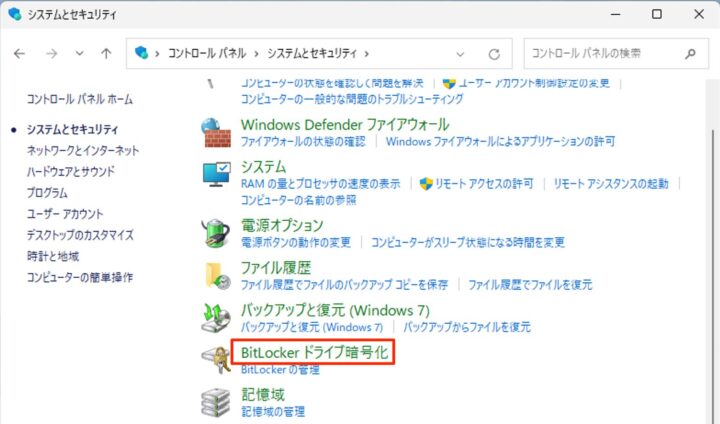Click コンピューターがスリープ状態になる時間を変更 link

tap(467, 242)
